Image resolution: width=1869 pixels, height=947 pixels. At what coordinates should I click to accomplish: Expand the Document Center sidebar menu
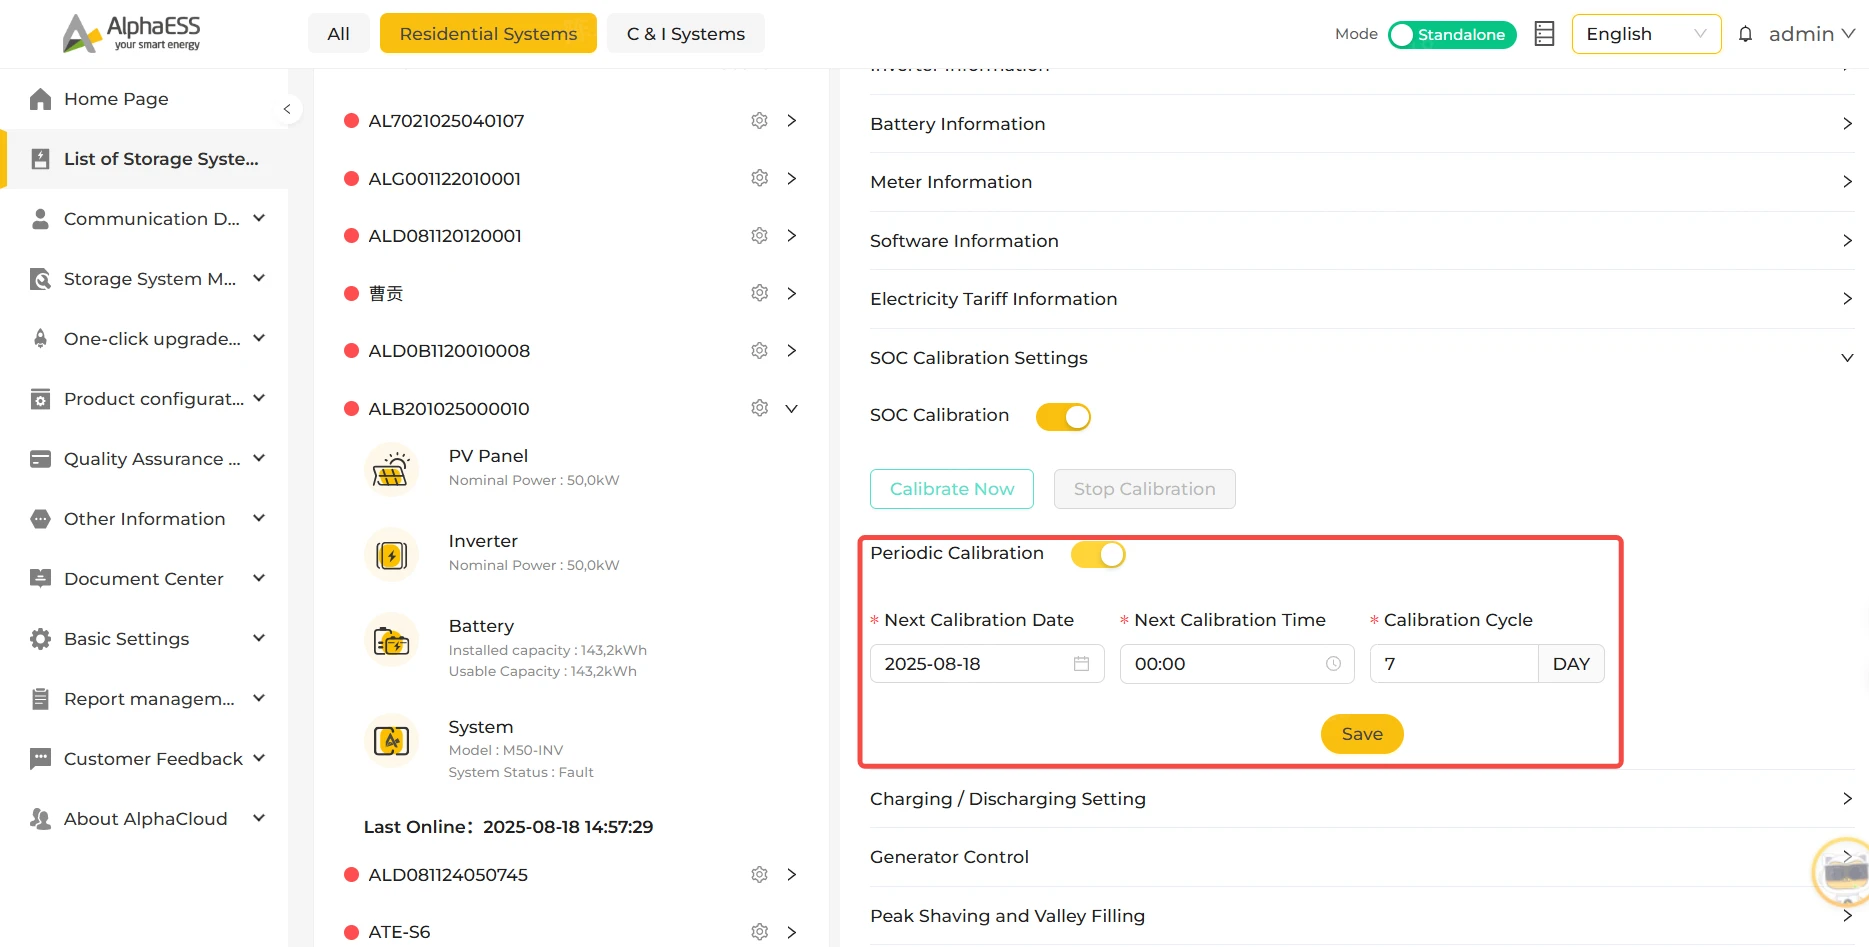click(259, 578)
